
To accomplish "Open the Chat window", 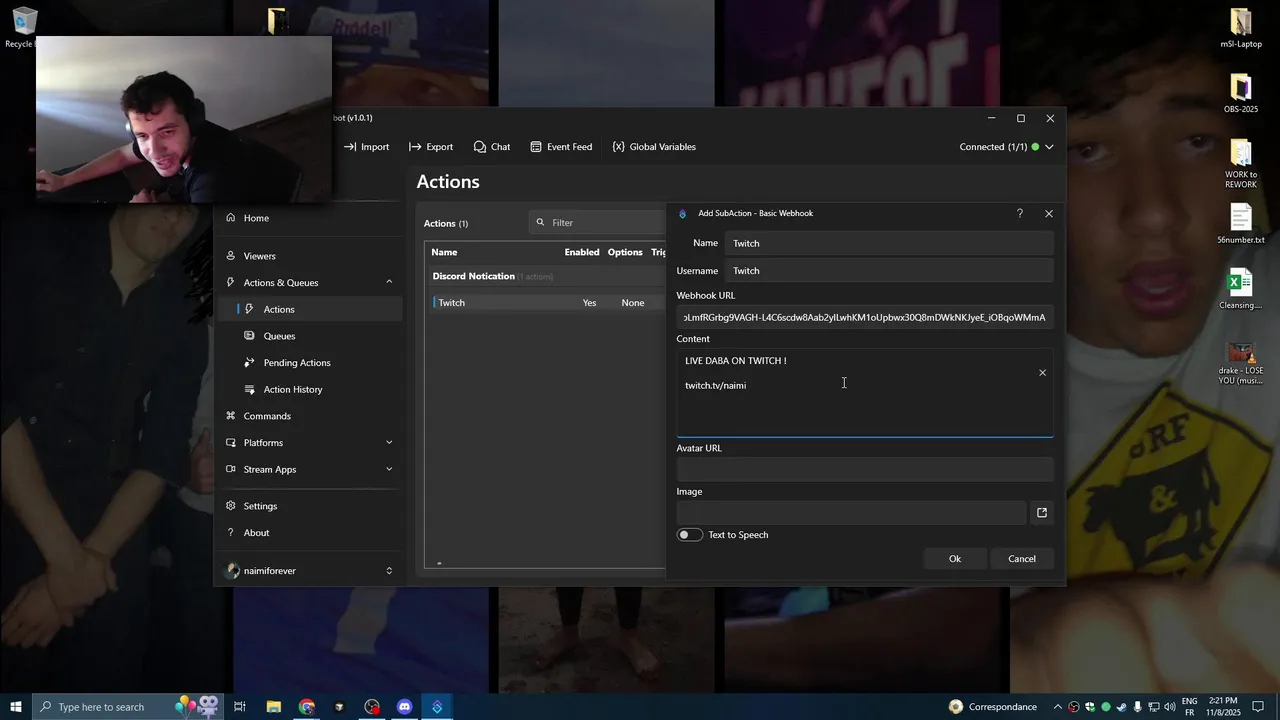I will [x=492, y=147].
